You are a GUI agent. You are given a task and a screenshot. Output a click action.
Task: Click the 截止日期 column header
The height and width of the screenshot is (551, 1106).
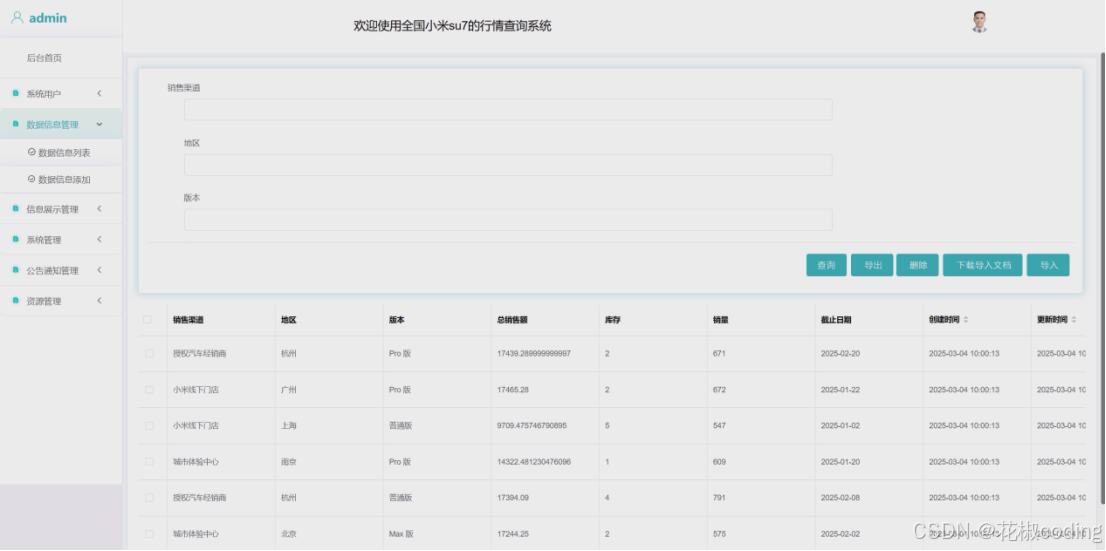pos(836,320)
